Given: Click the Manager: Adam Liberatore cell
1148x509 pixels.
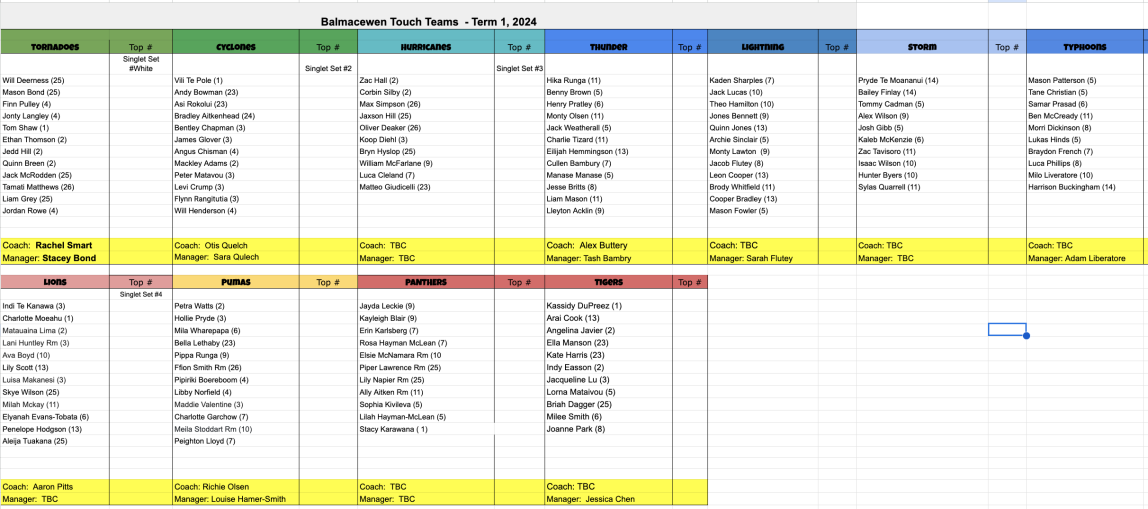Looking at the screenshot, I should (x=1085, y=258).
